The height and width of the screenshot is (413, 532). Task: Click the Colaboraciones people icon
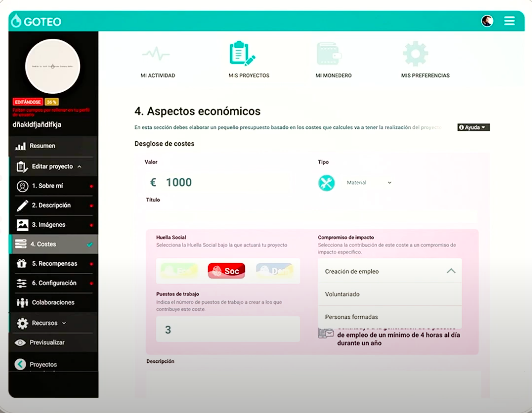pyautogui.click(x=22, y=302)
